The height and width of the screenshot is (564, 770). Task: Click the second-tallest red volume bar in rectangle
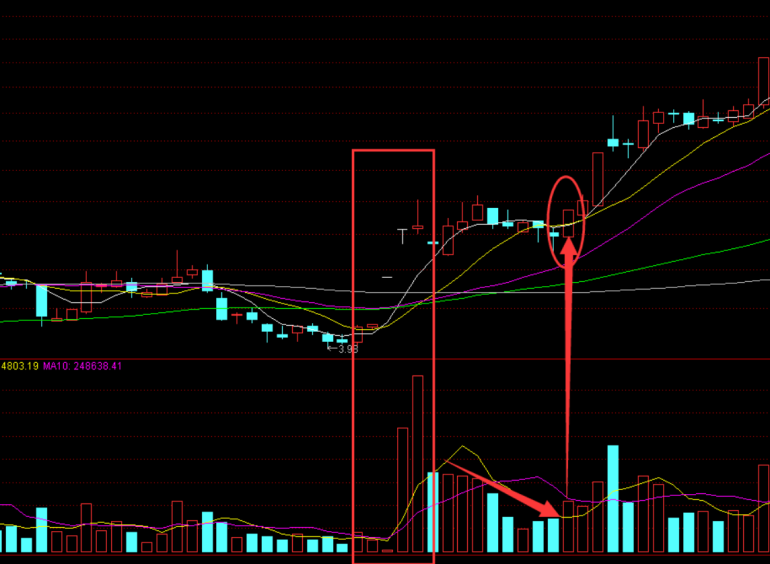[403, 490]
